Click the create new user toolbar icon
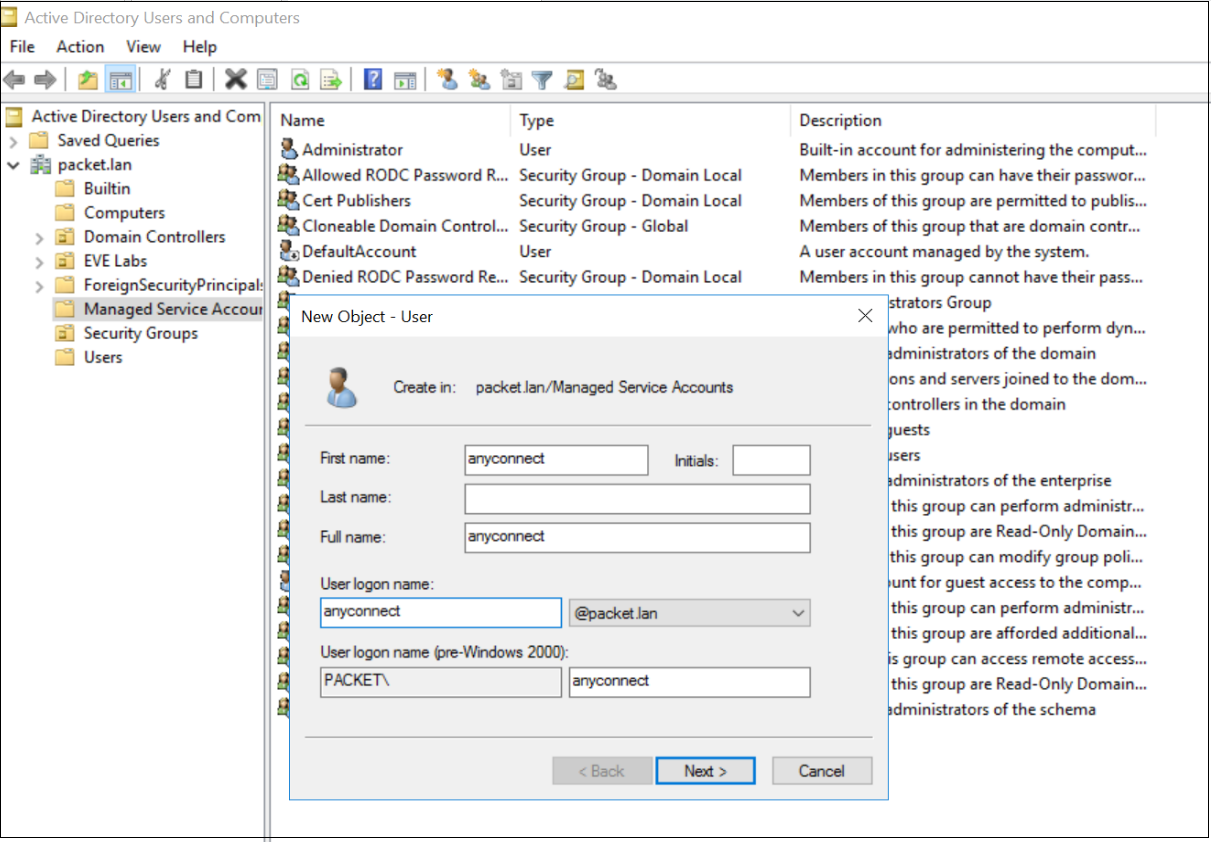This screenshot has height=842, width=1211. tap(447, 80)
